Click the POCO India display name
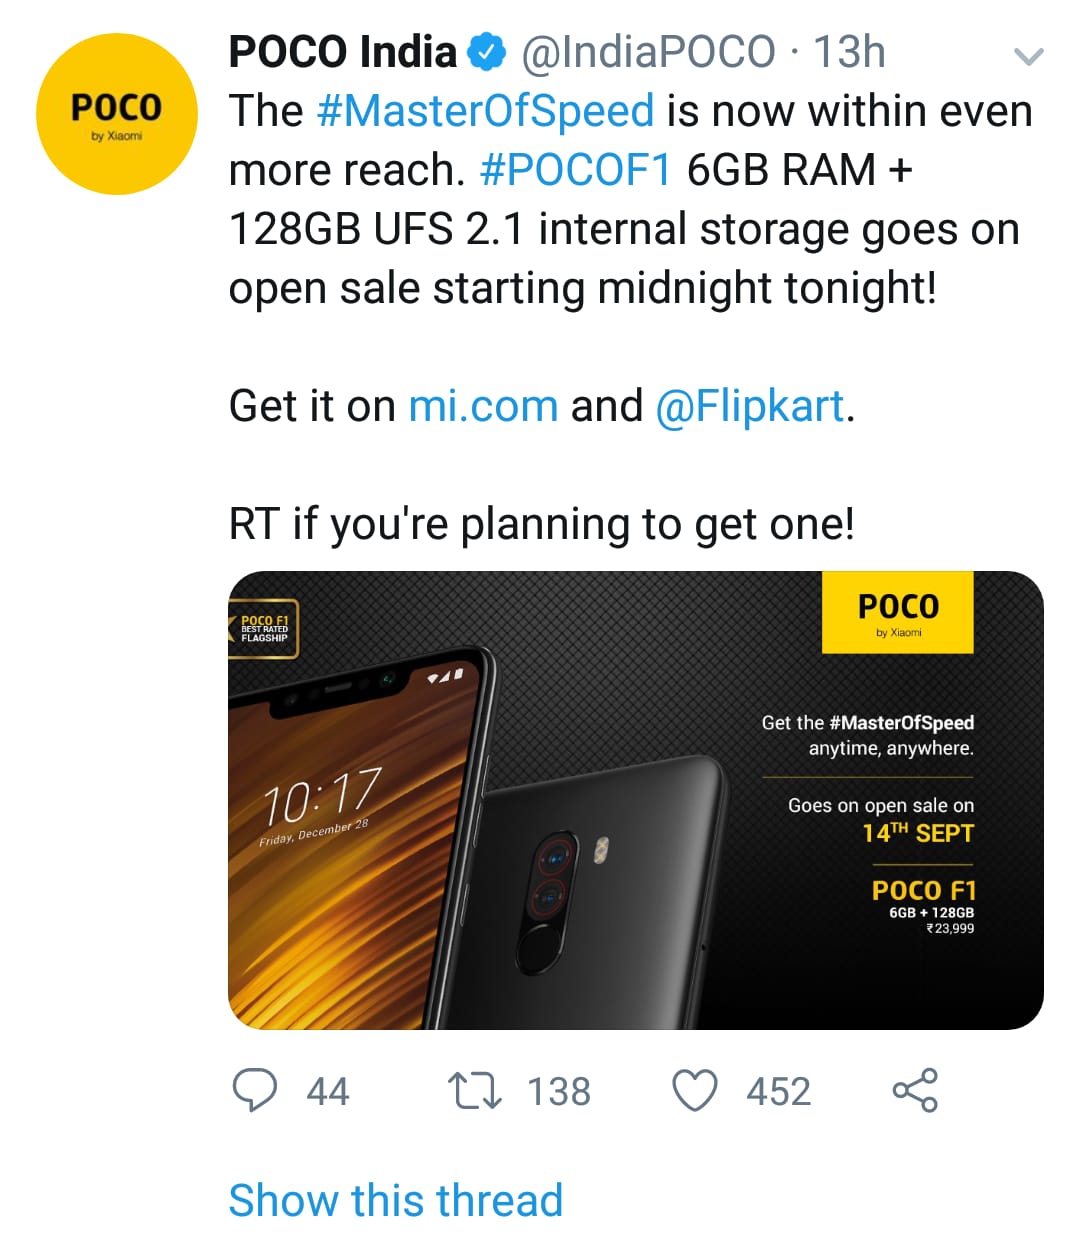 tap(342, 52)
